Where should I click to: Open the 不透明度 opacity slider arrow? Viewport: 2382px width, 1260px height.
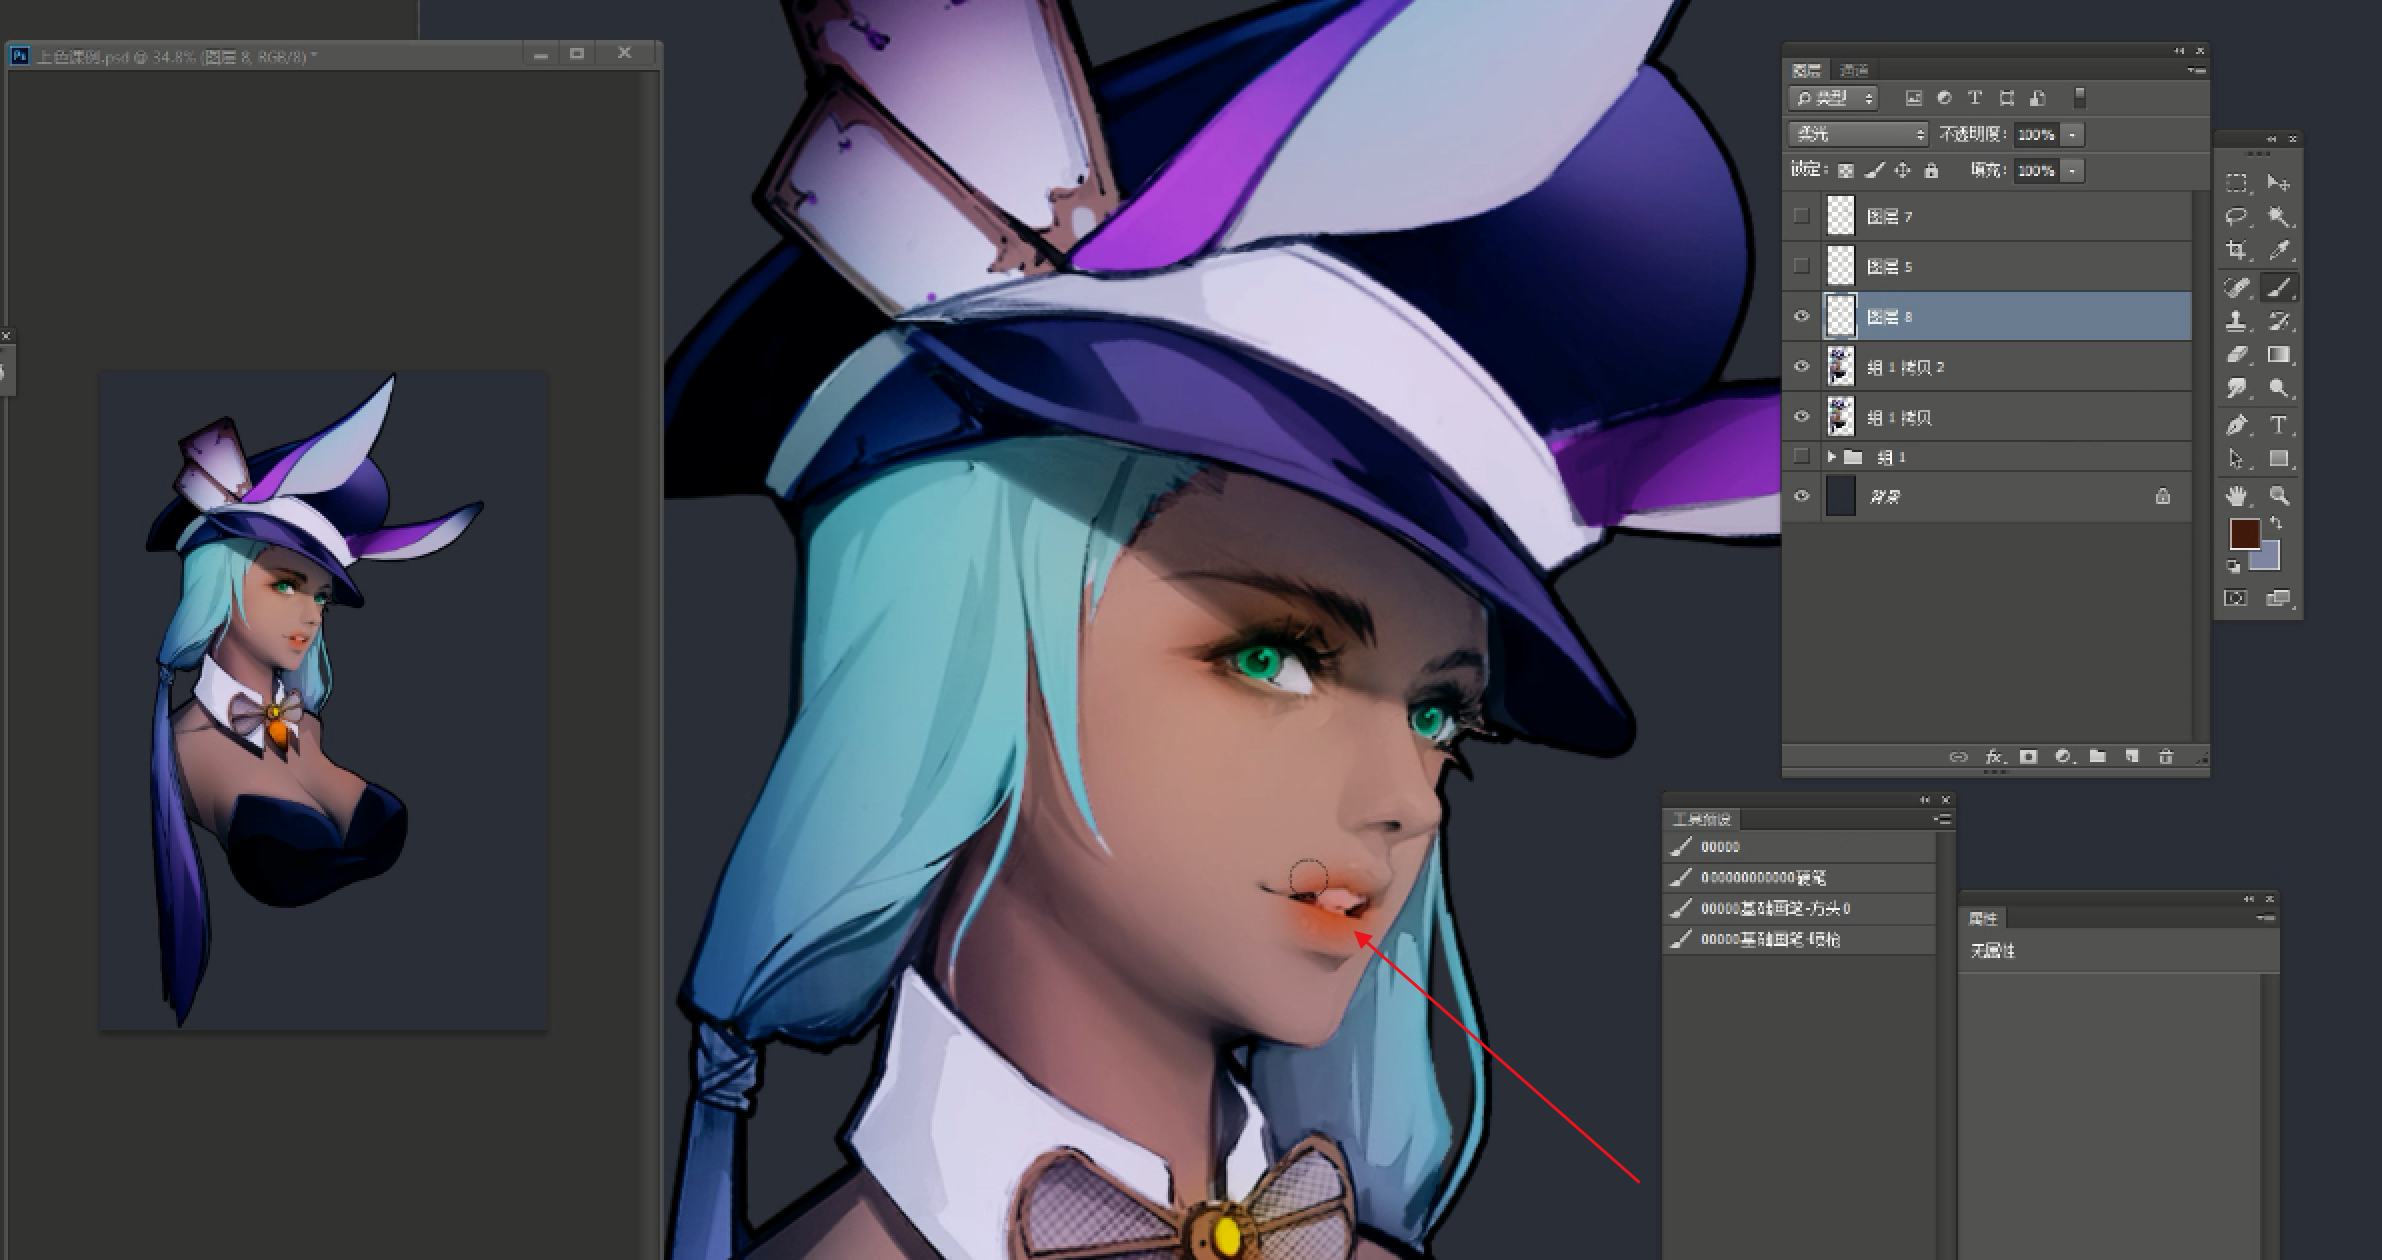tap(2072, 134)
